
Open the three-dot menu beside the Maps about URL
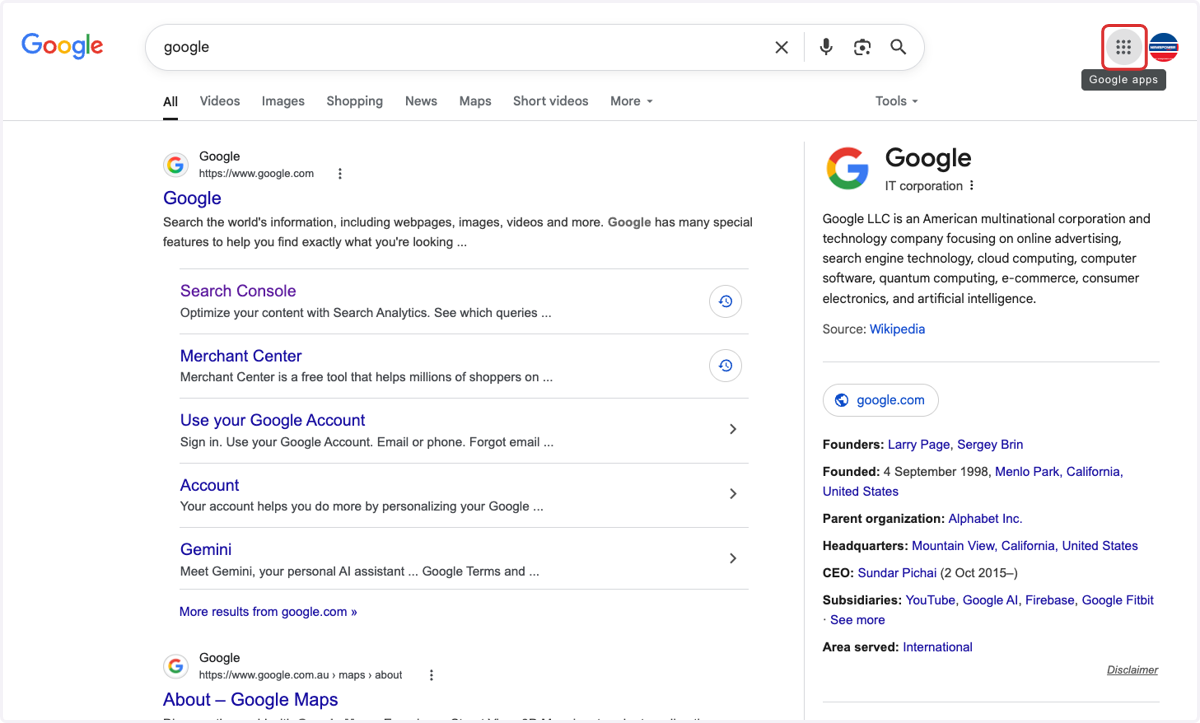432,675
